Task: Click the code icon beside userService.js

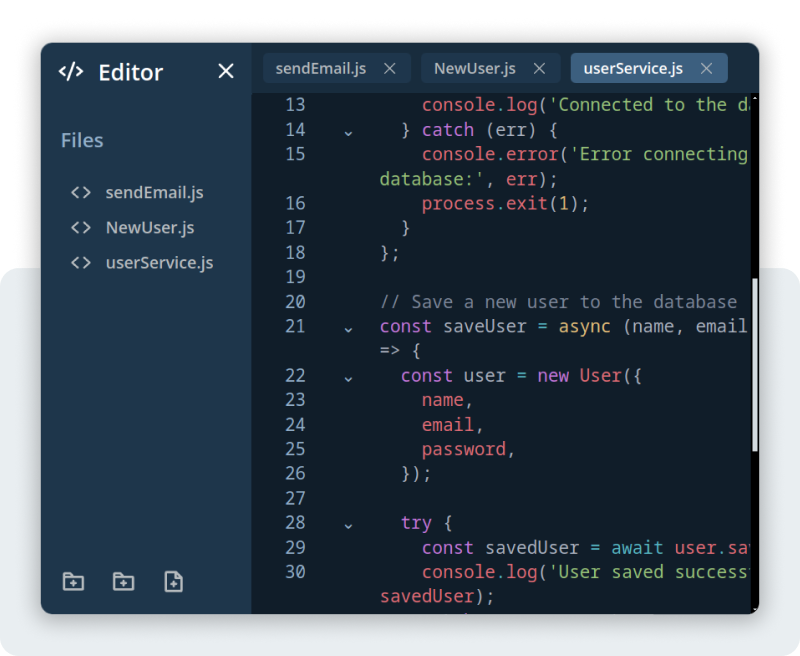Action: (80, 262)
